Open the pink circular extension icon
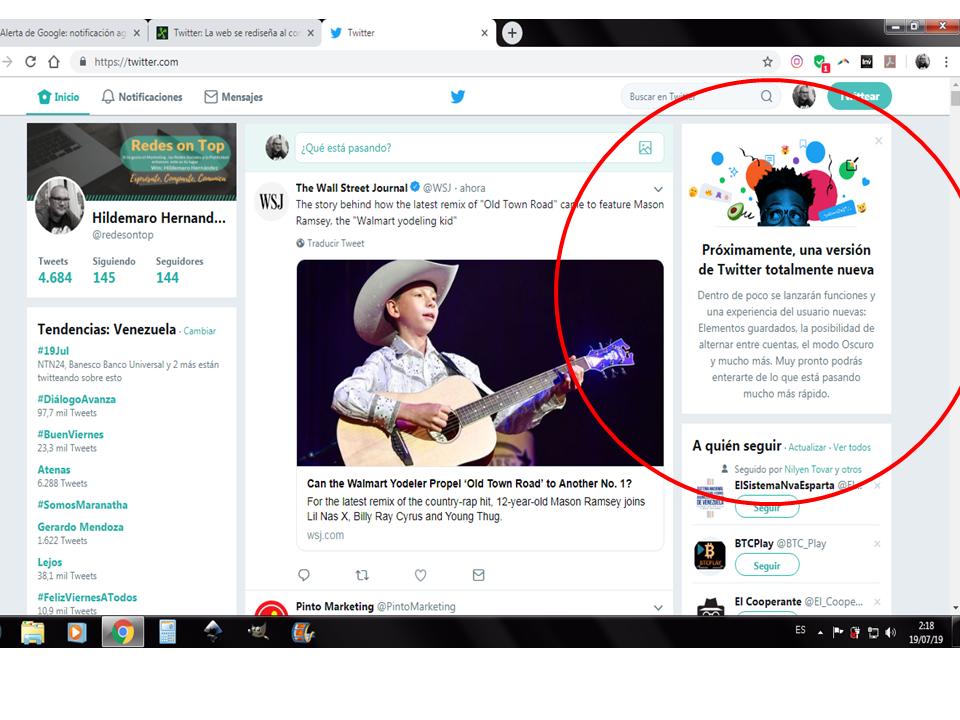 click(x=797, y=62)
